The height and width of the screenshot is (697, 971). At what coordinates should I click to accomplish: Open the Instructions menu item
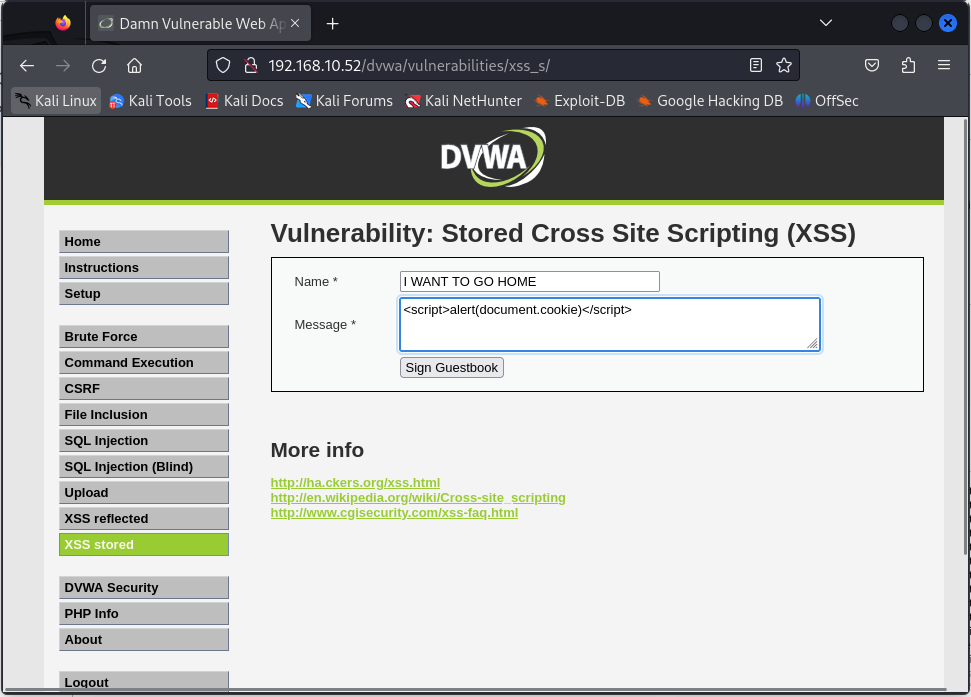(x=144, y=267)
